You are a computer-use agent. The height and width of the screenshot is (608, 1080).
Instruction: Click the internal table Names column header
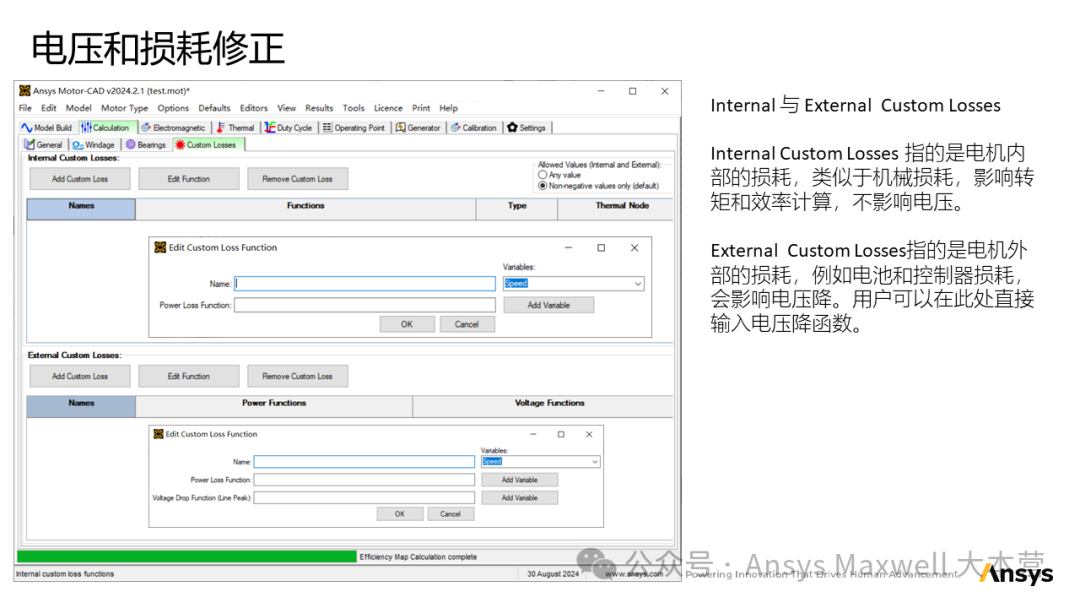pos(81,209)
